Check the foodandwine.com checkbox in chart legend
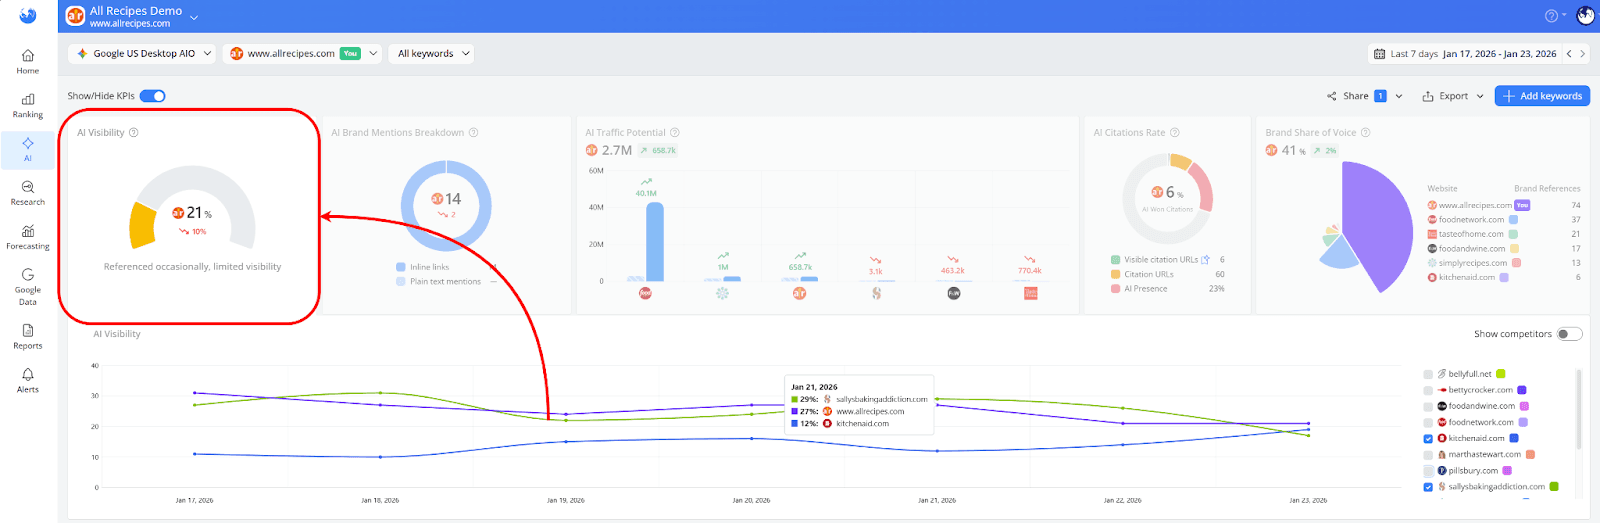 (1428, 406)
